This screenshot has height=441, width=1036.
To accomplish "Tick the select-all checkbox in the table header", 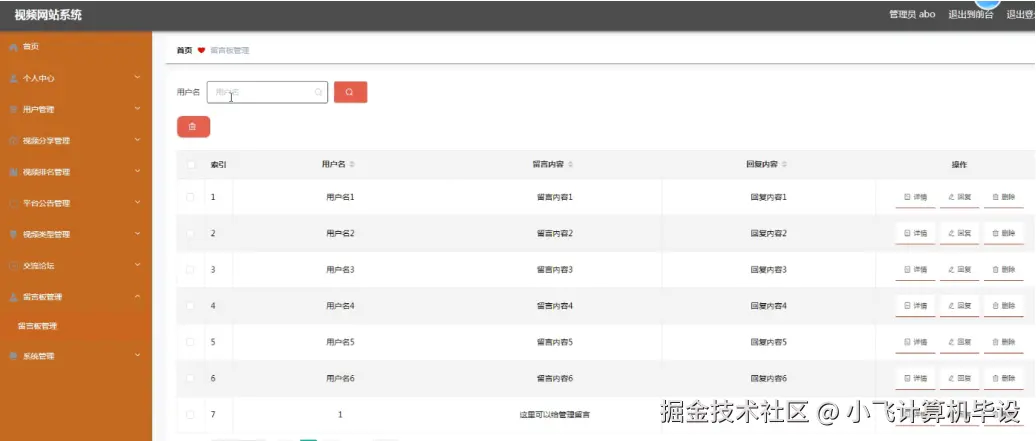I will click(191, 165).
